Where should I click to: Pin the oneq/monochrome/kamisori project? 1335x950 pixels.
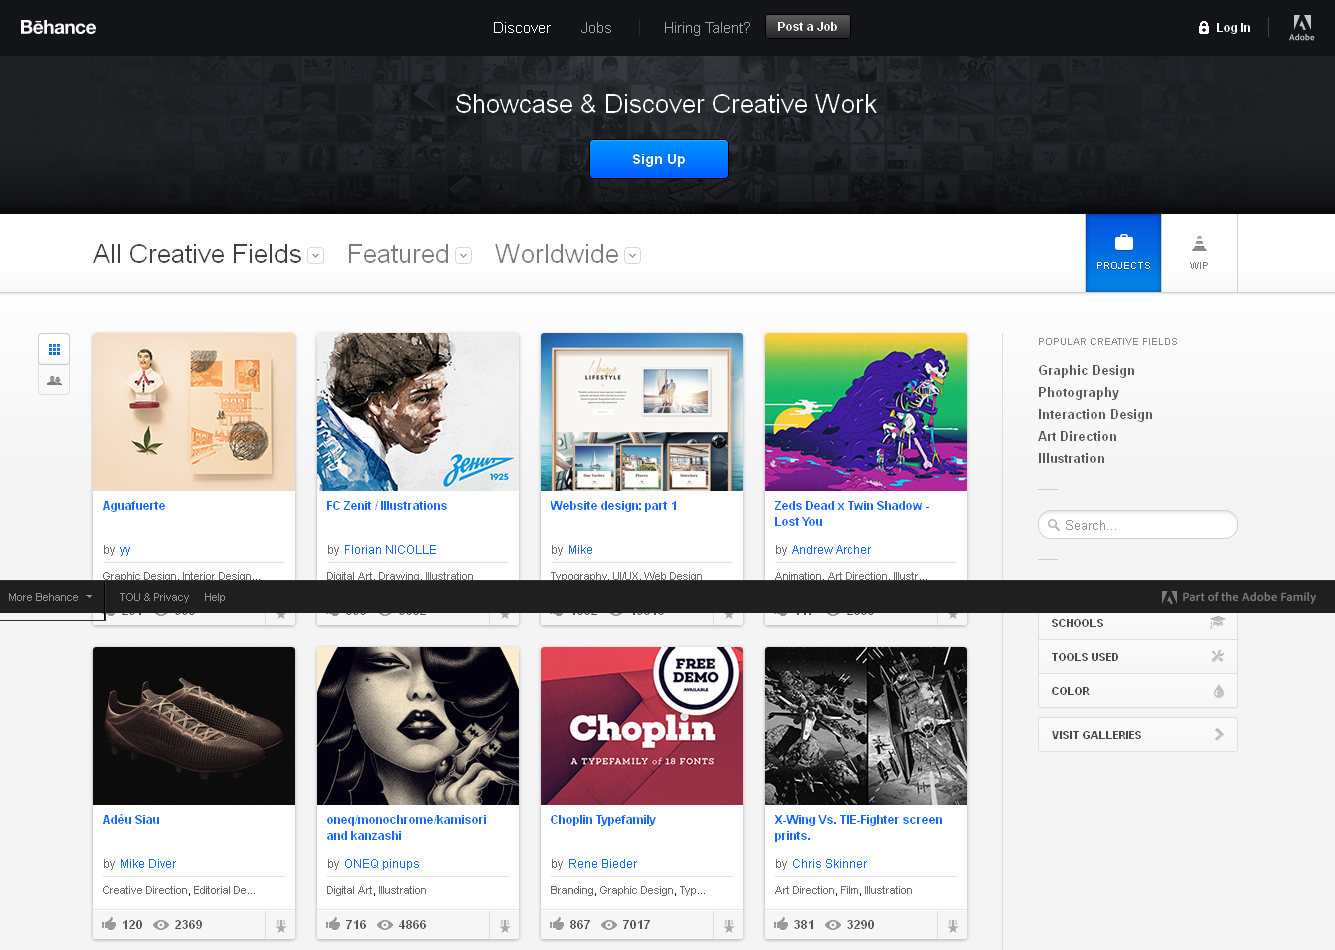click(505, 926)
